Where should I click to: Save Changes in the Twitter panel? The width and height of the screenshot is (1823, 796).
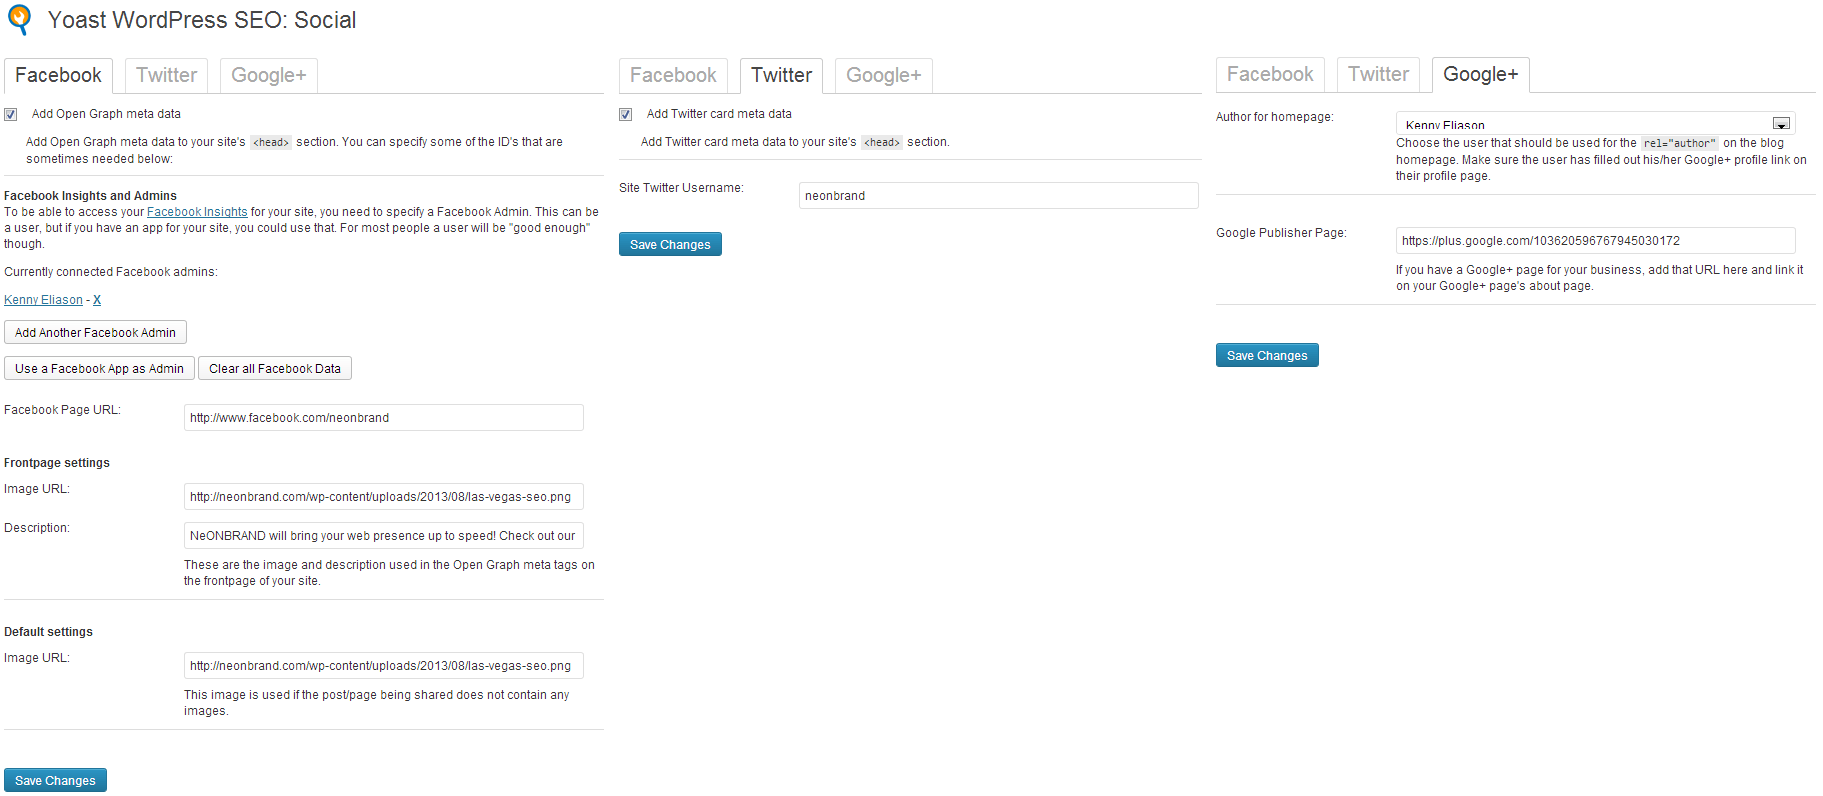point(670,244)
